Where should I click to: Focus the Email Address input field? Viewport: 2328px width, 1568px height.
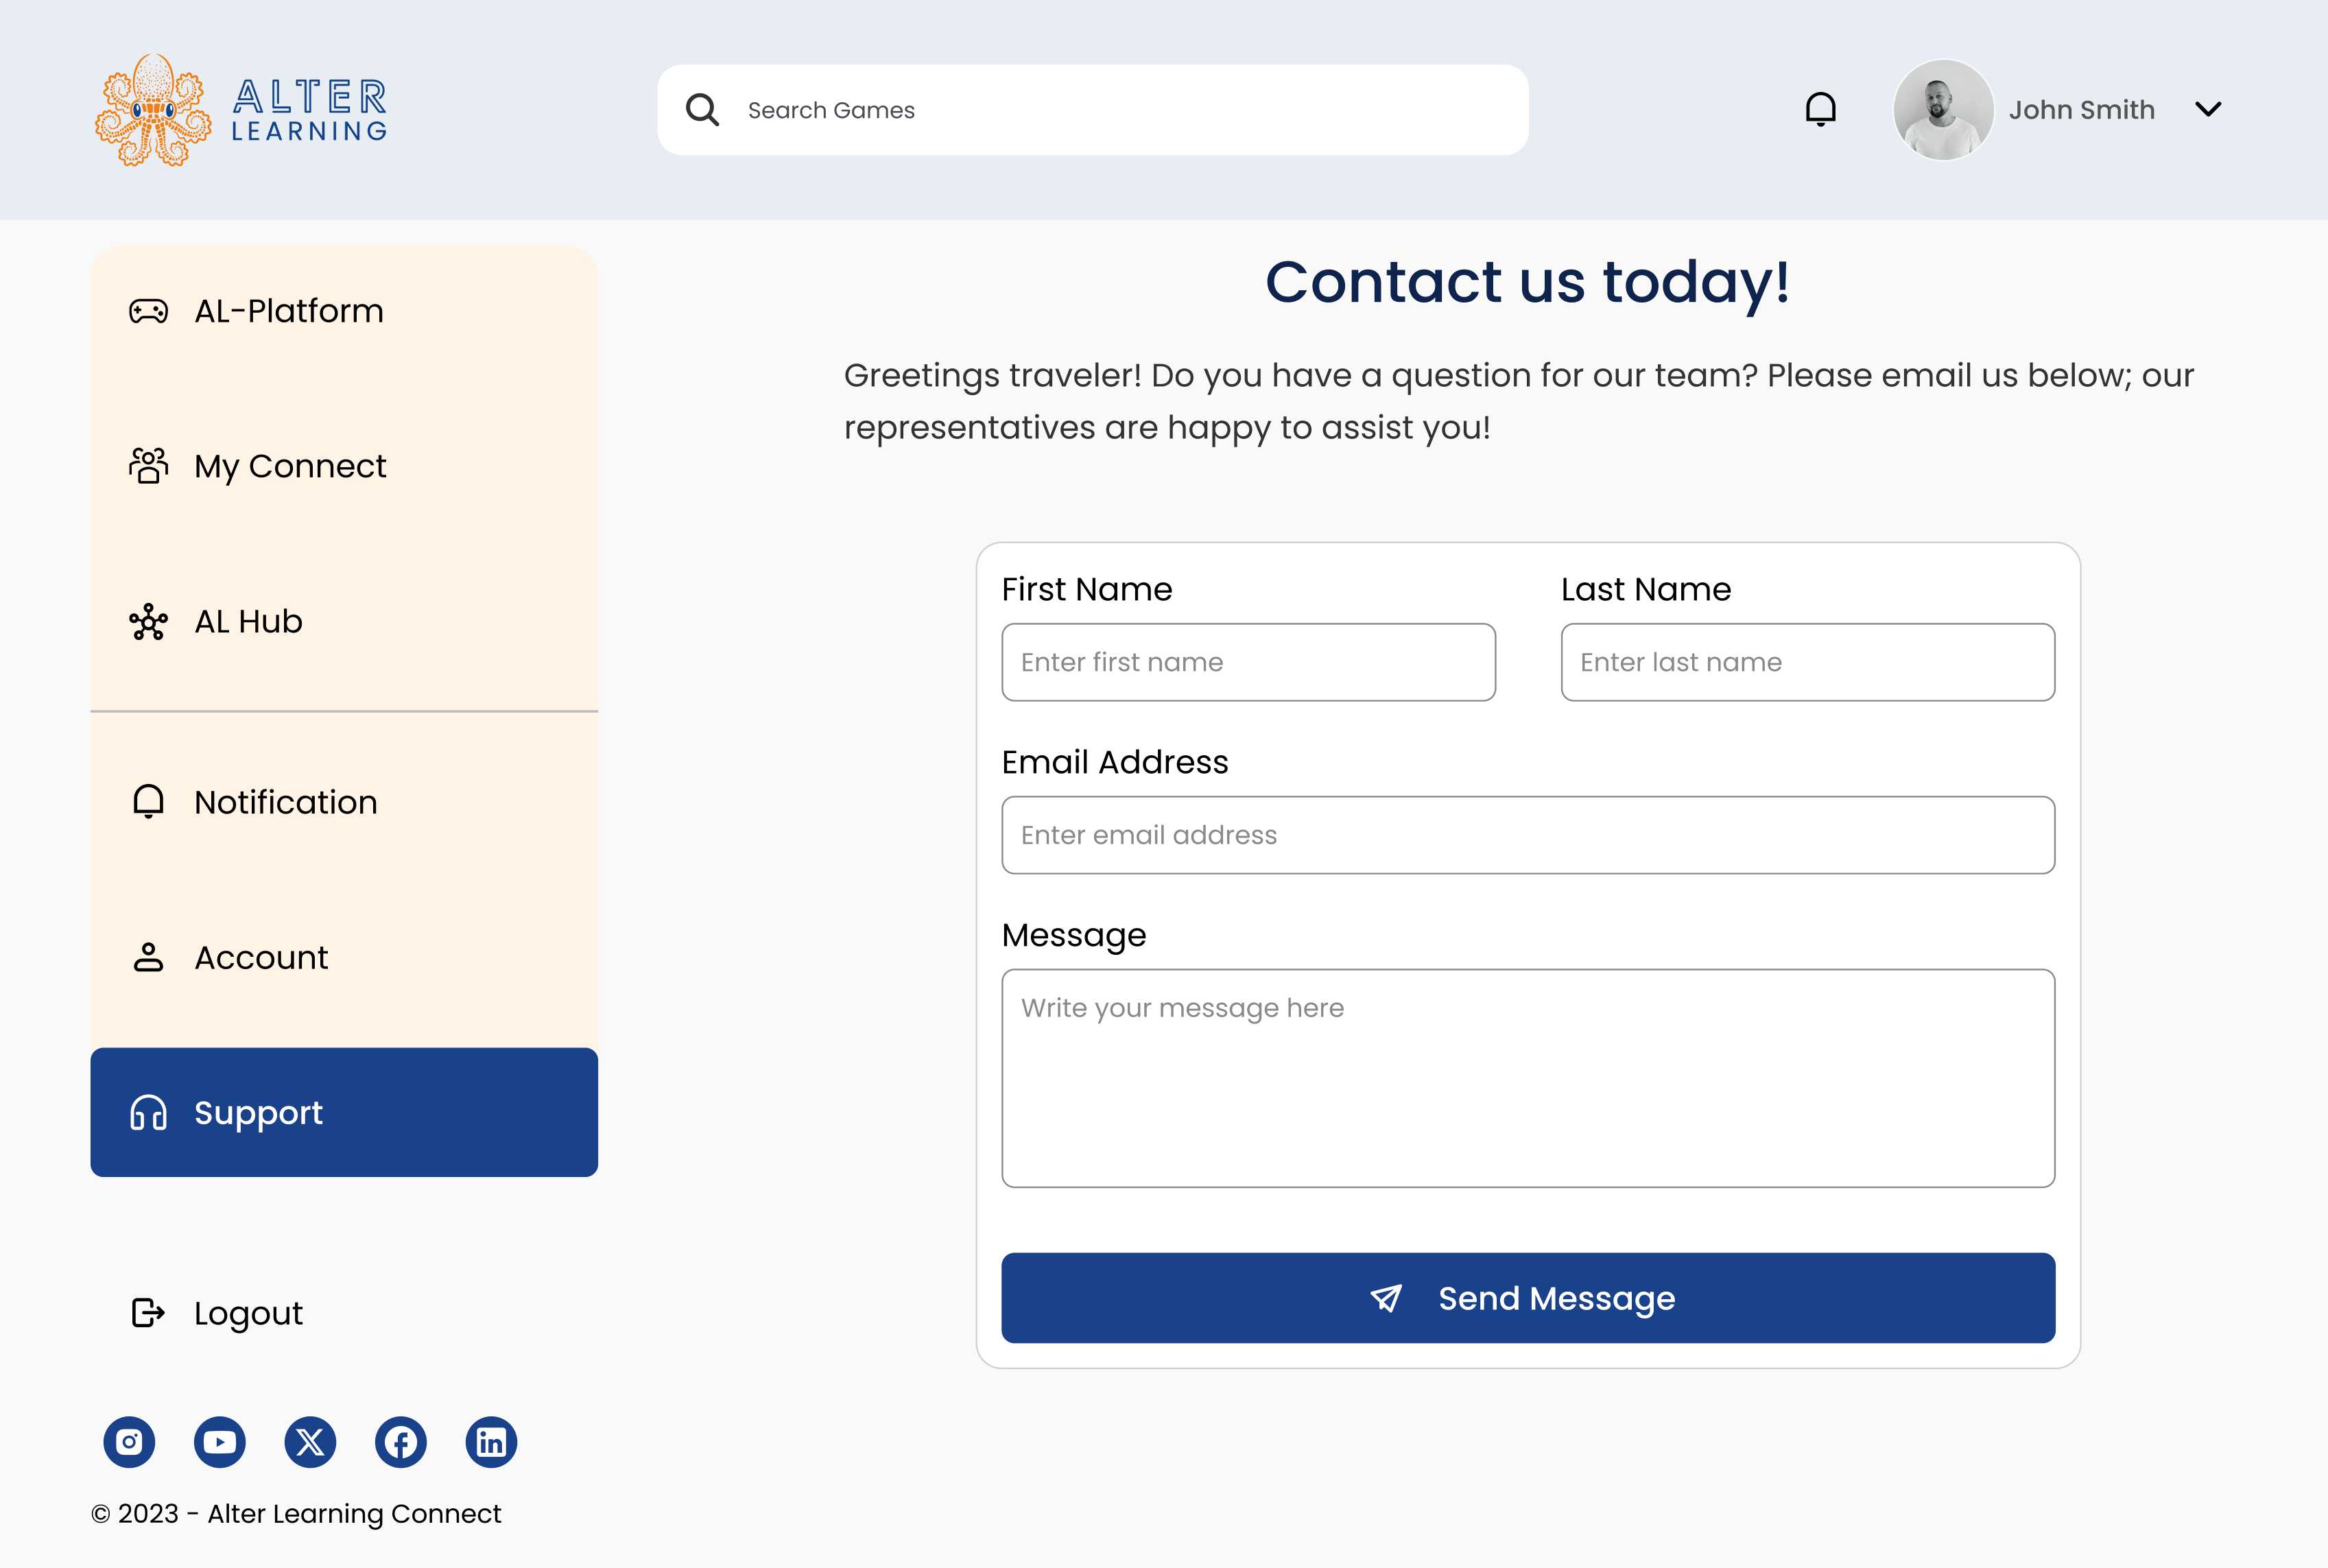point(1527,835)
